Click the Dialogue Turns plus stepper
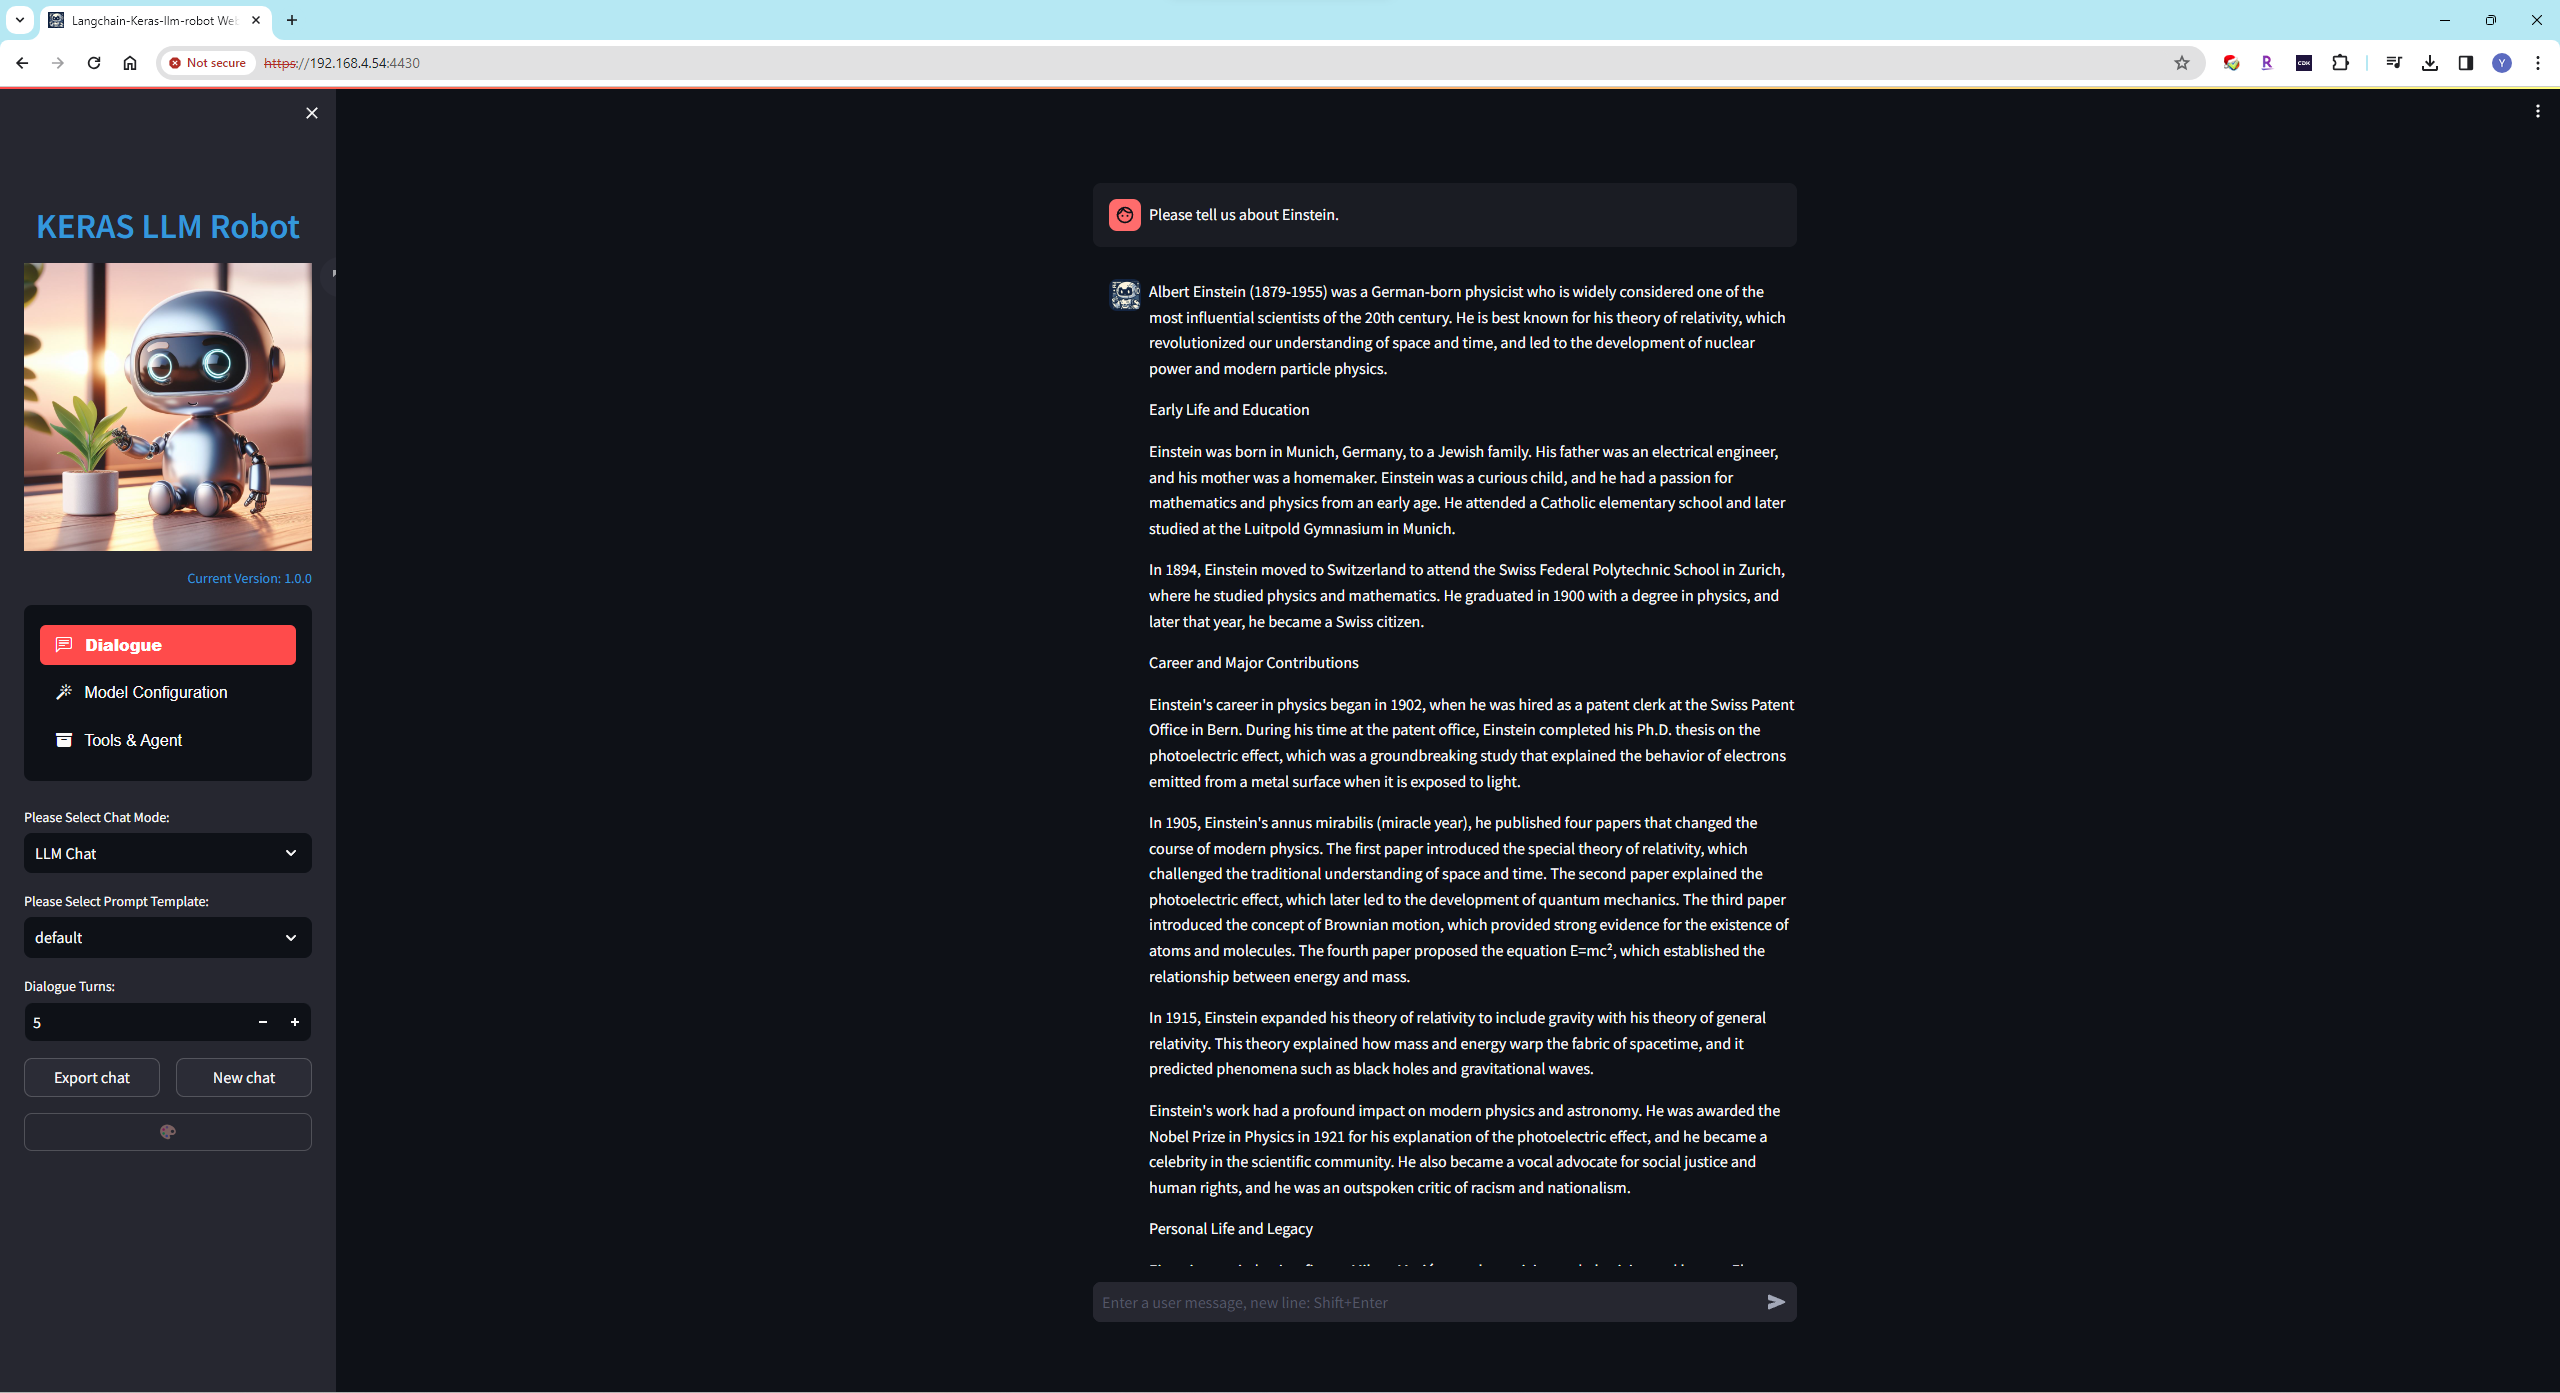 point(295,1022)
